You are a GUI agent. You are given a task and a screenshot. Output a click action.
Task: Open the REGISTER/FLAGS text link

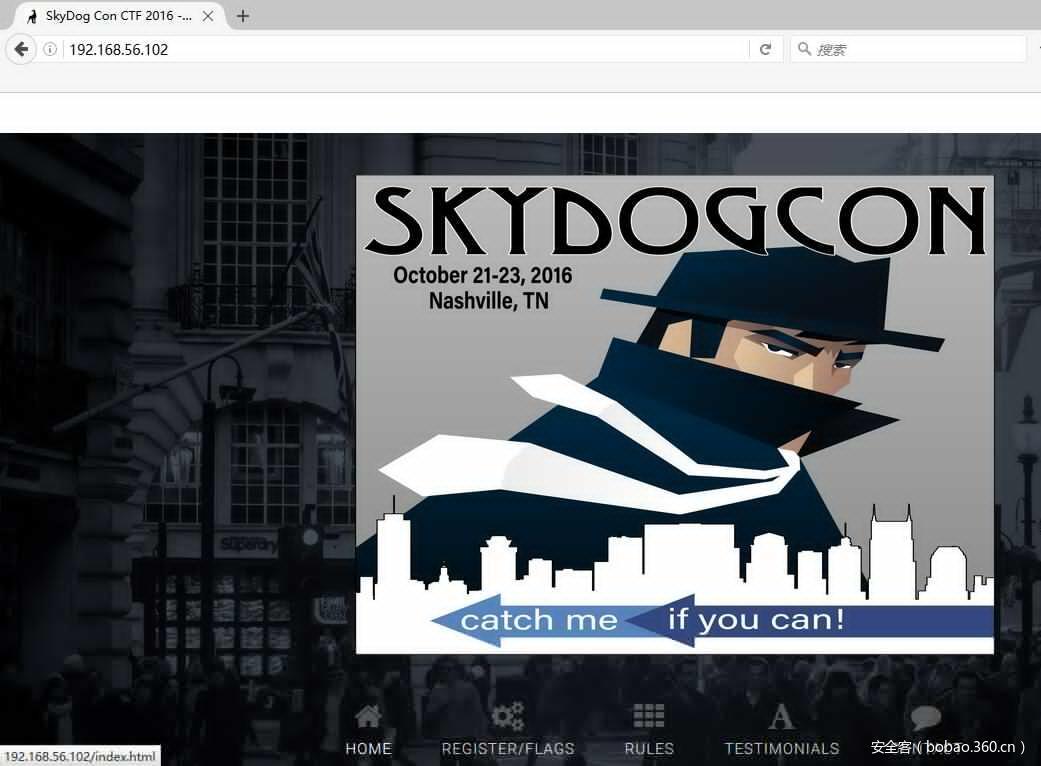pyautogui.click(x=508, y=748)
